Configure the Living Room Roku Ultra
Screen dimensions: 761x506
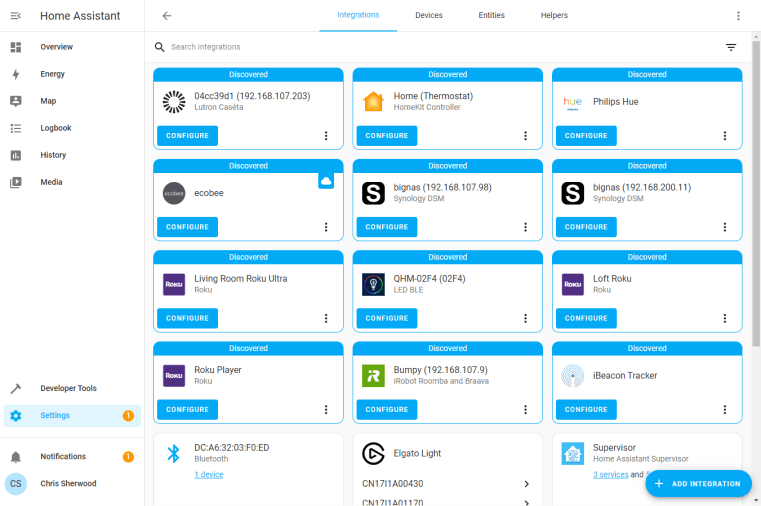click(187, 318)
